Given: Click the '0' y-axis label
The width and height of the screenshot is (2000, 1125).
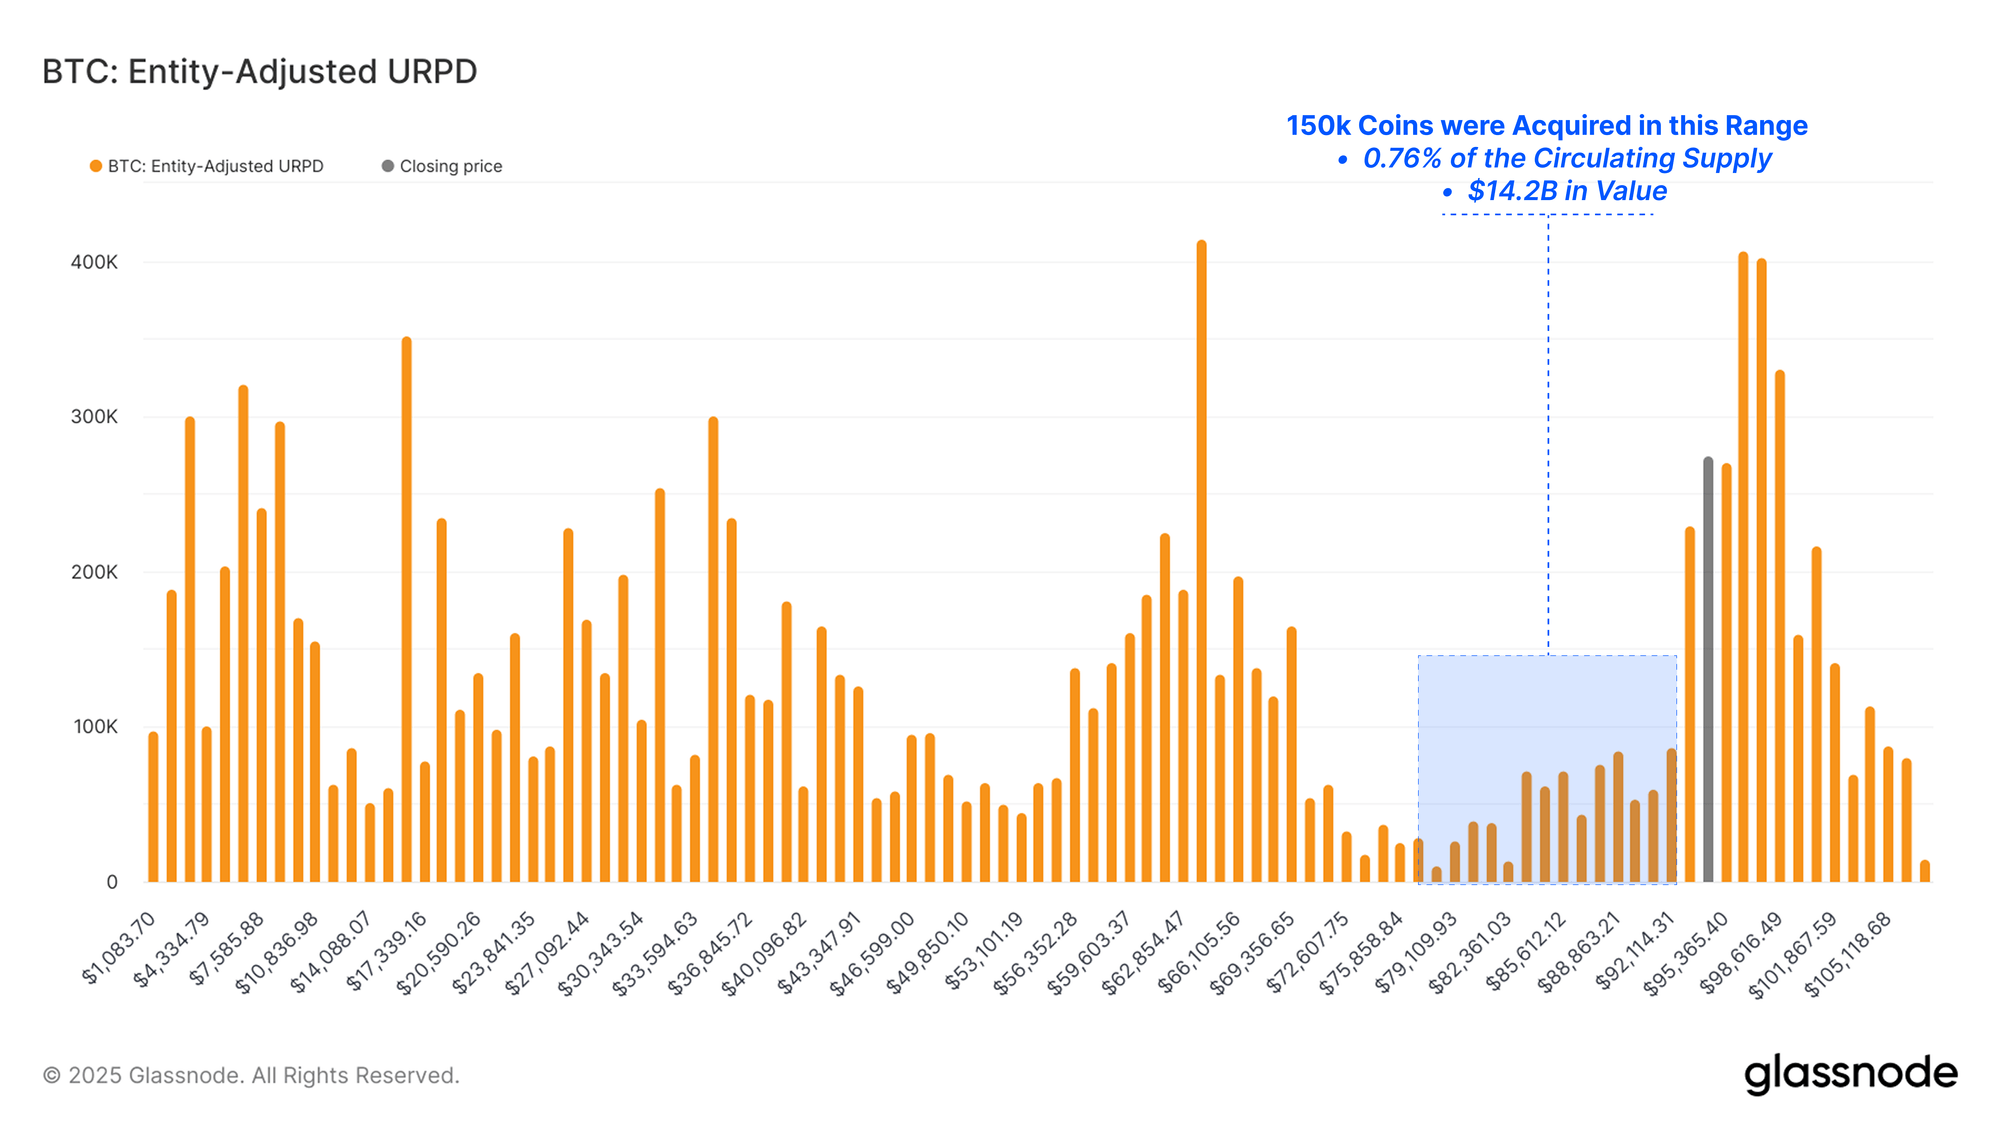Looking at the screenshot, I should (x=112, y=882).
